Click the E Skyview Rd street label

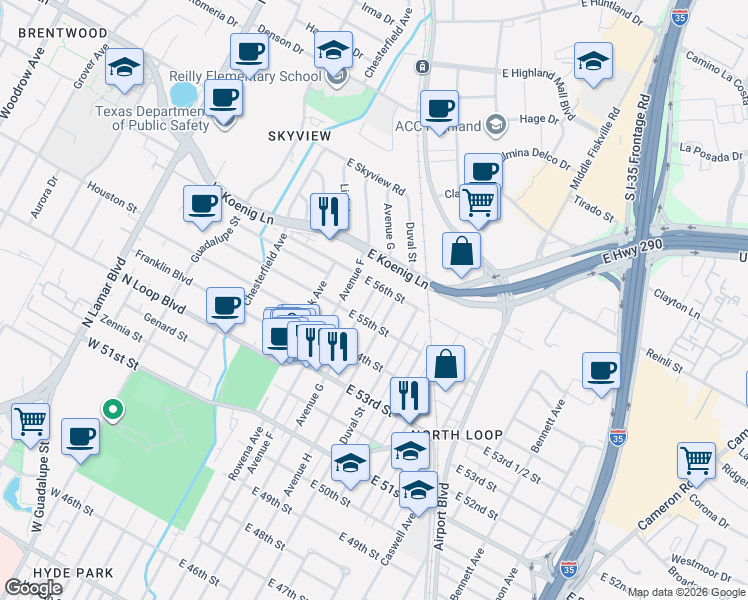click(376, 177)
